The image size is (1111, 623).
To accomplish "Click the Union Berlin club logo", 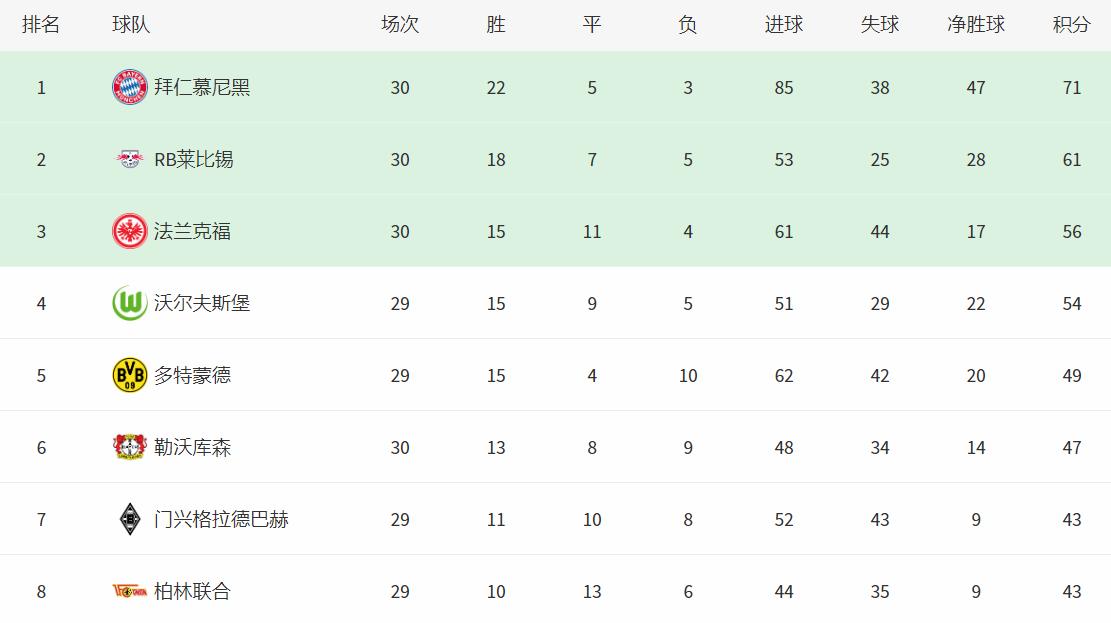I will click(x=130, y=591).
